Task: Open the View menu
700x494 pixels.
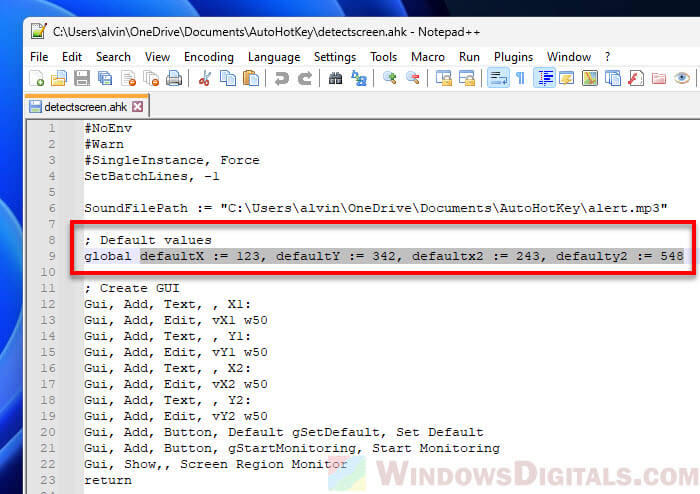Action: click(157, 57)
